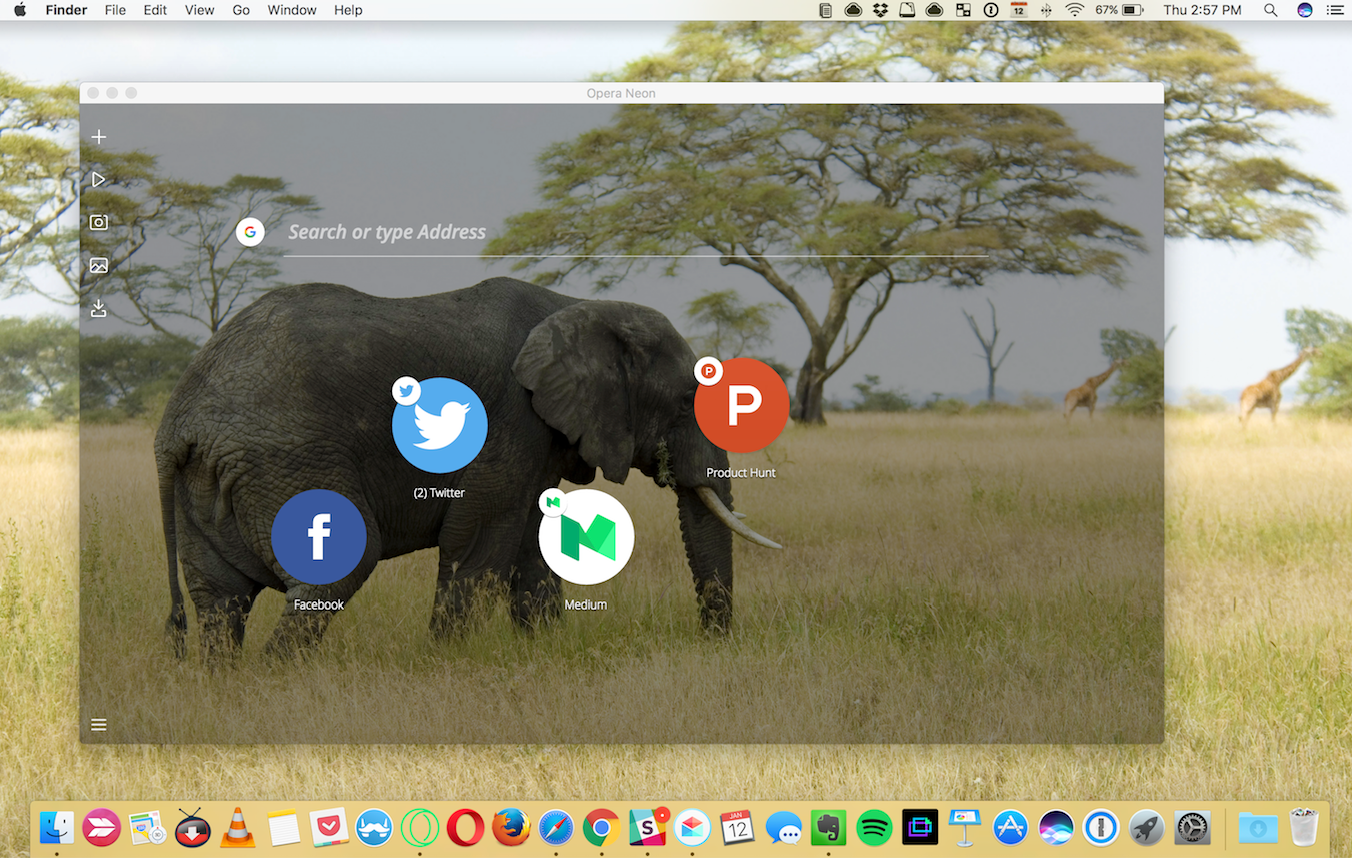The height and width of the screenshot is (858, 1352).
Task: Click the Search or type Address field
Action: point(636,232)
